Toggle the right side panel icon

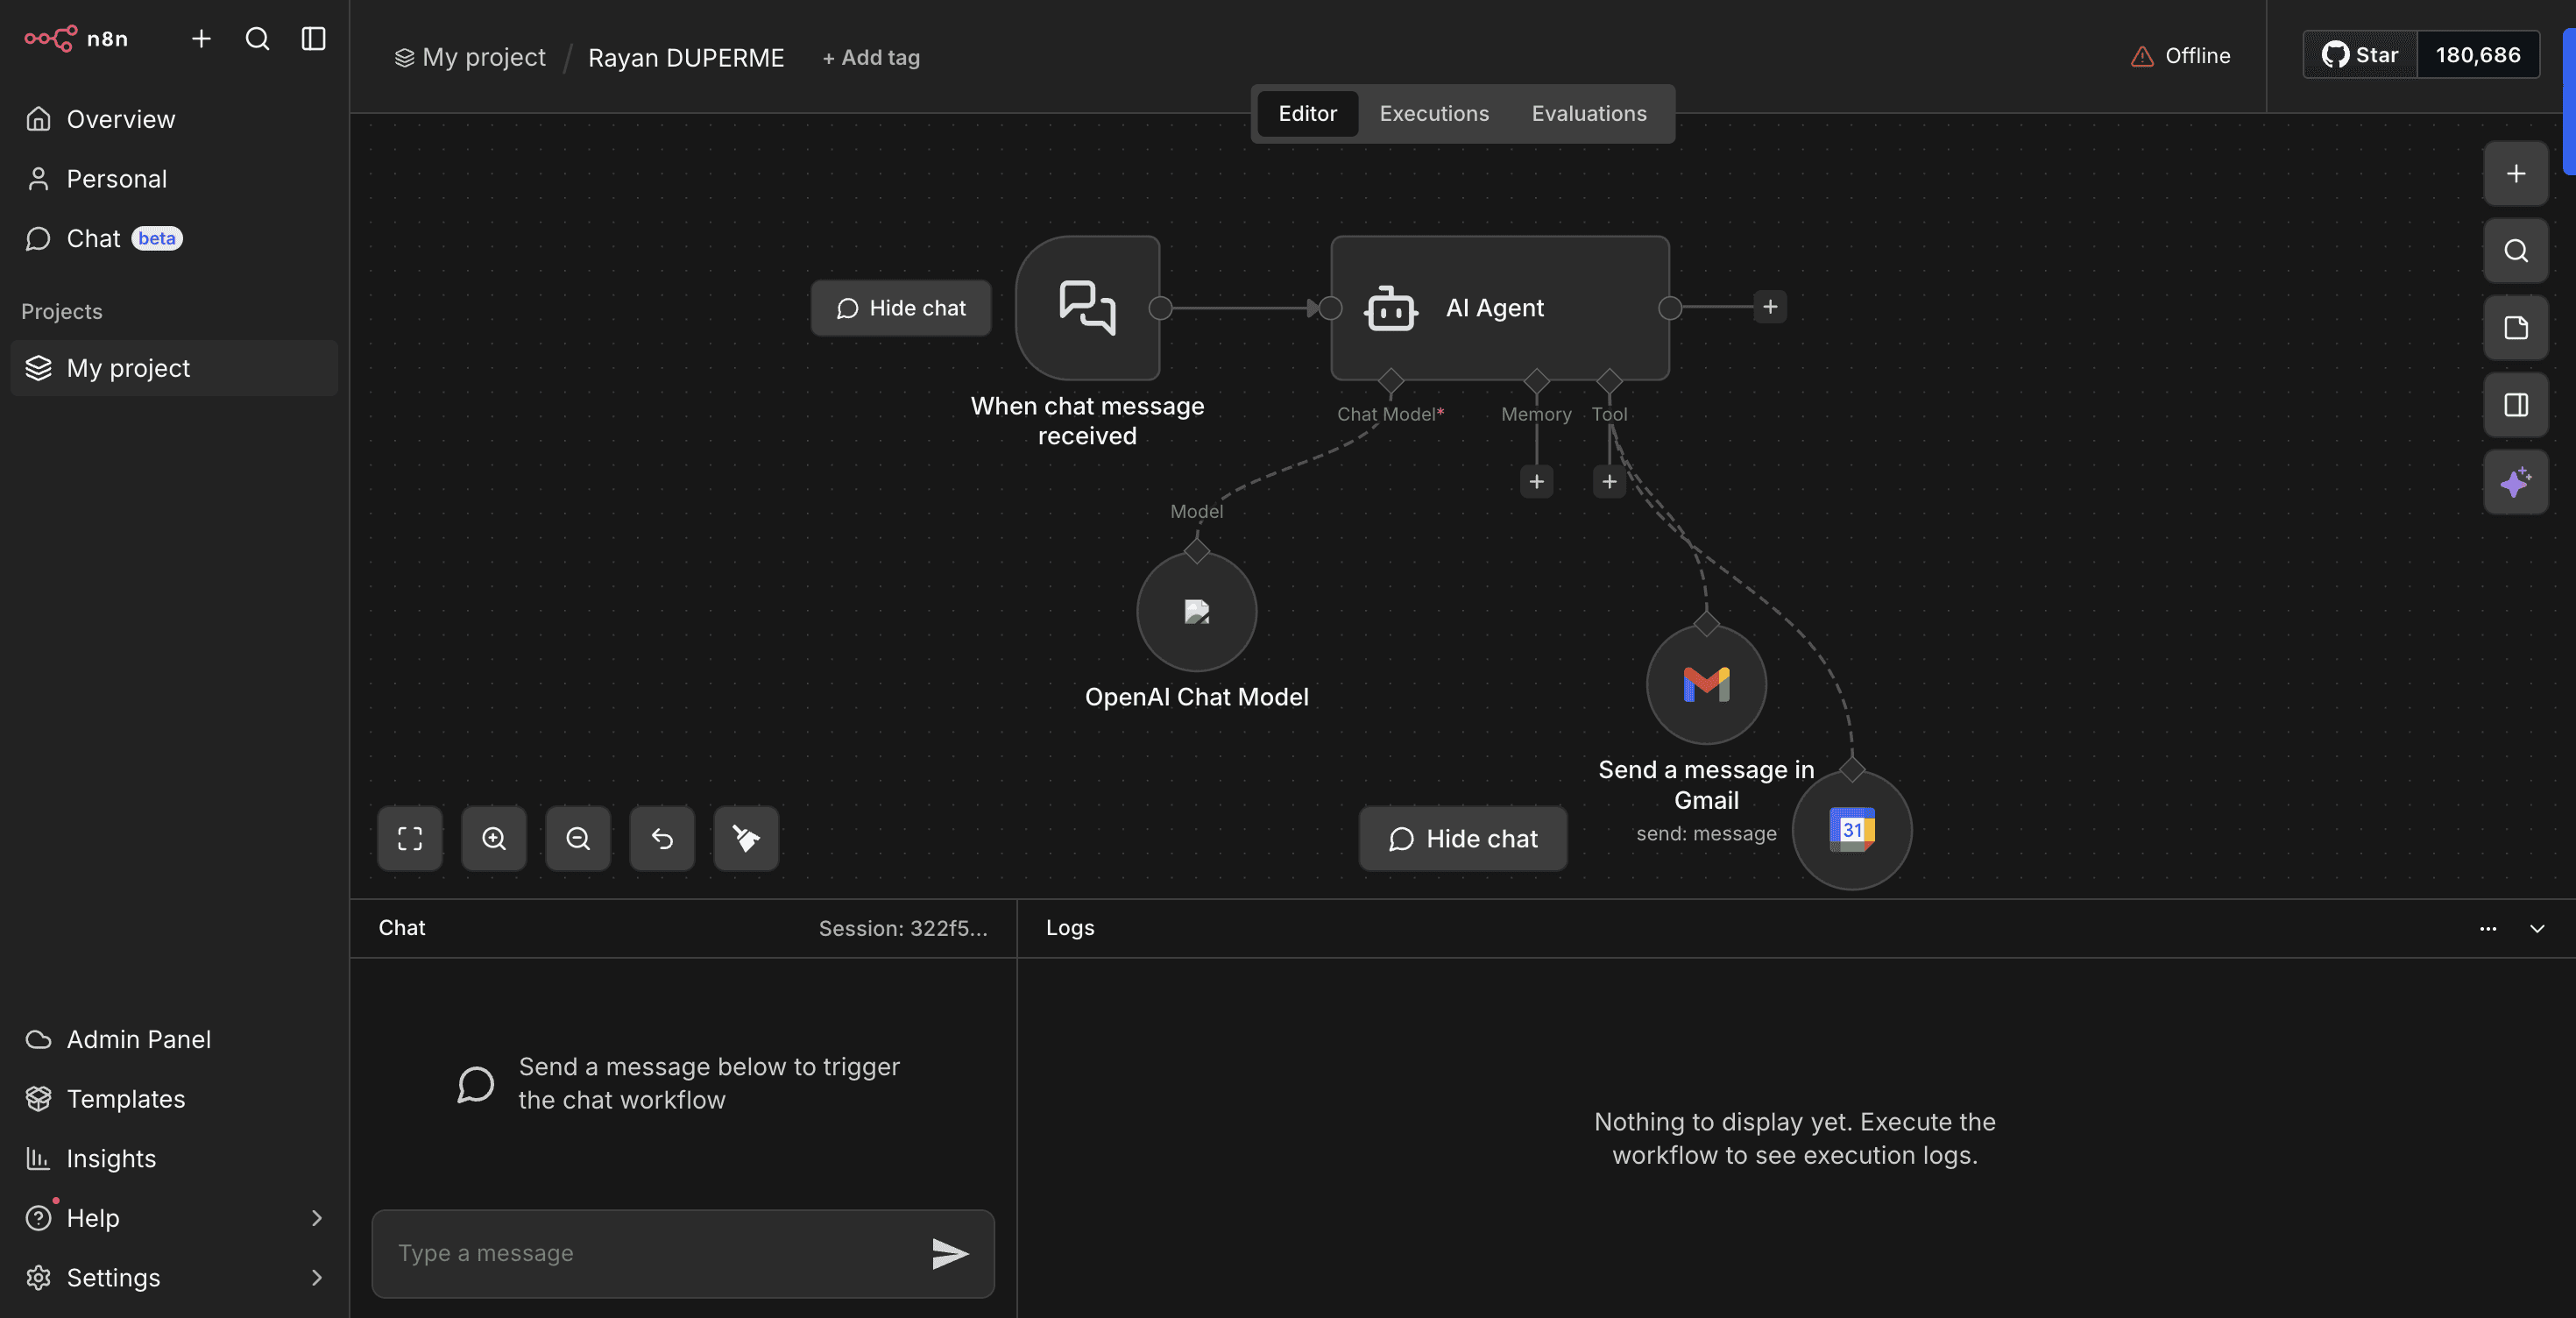point(2516,405)
